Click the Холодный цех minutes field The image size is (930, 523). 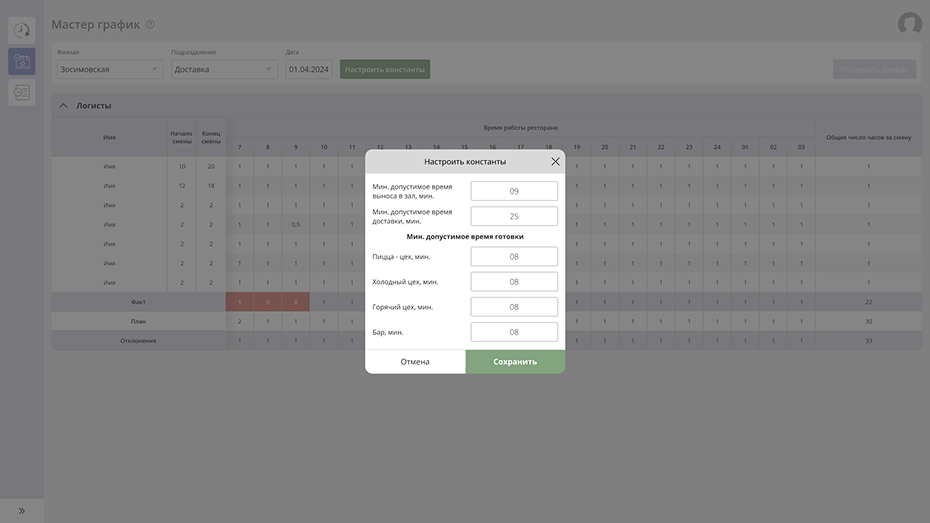click(514, 282)
